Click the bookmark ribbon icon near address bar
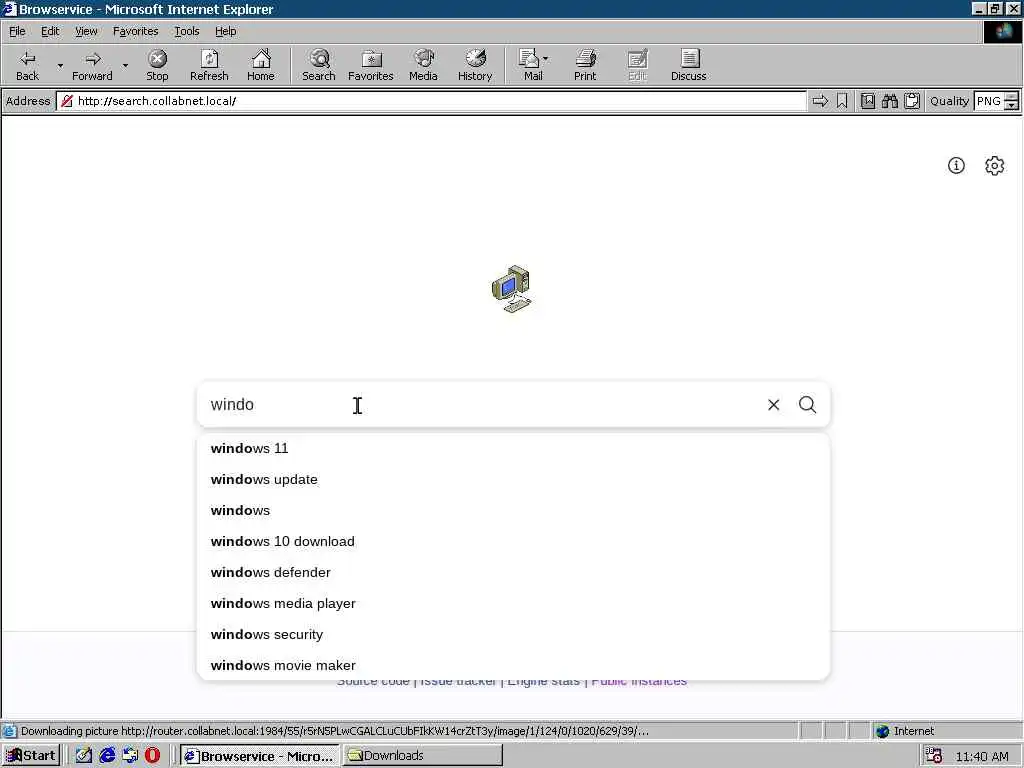This screenshot has width=1024, height=768. [x=842, y=101]
